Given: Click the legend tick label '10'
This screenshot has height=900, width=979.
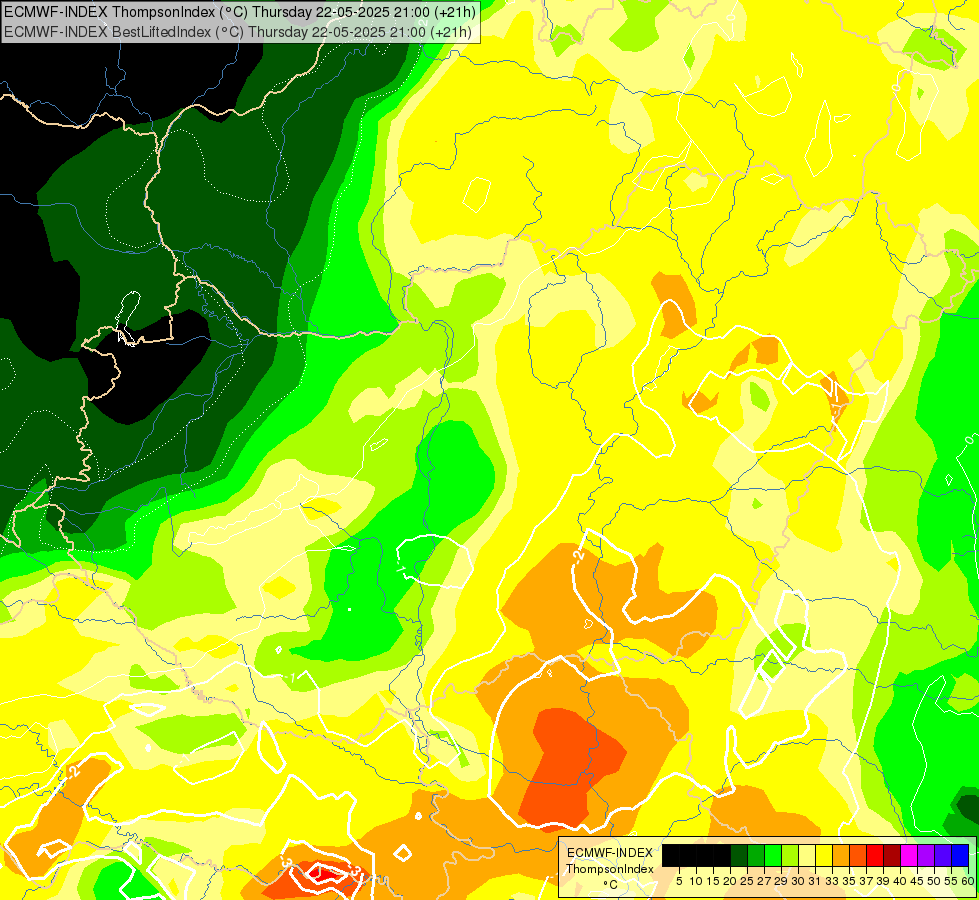Looking at the screenshot, I should [x=696, y=881].
